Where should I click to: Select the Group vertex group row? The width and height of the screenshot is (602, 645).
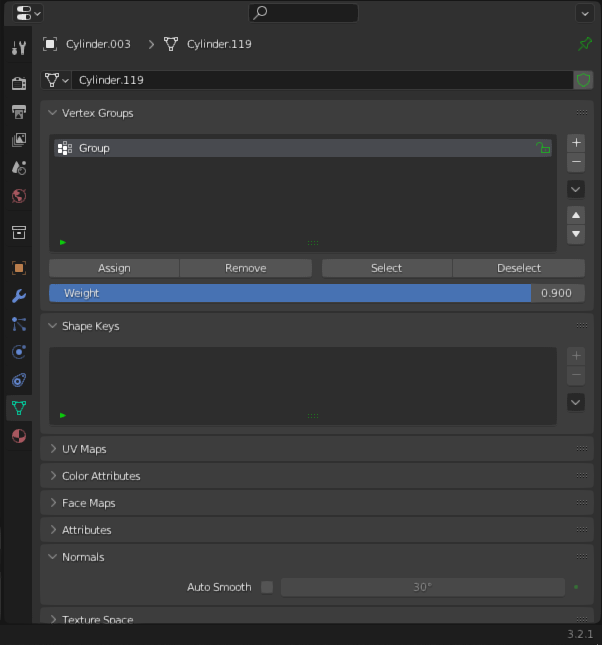tap(302, 148)
